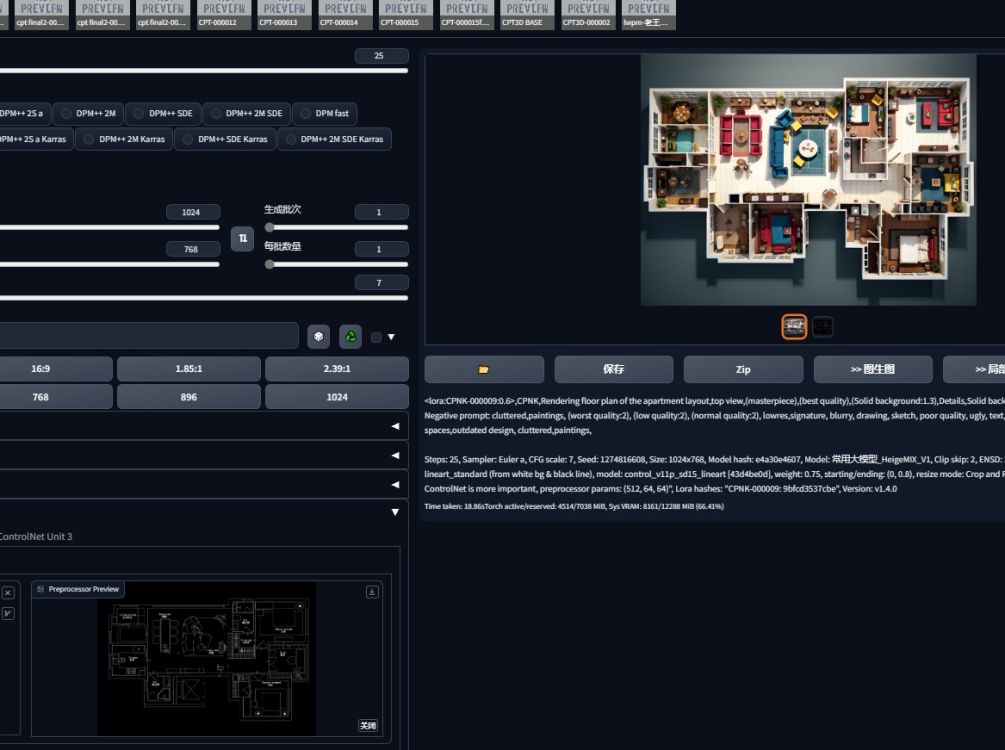Edit the height value field 768
This screenshot has height=750, width=1005.
(x=193, y=249)
